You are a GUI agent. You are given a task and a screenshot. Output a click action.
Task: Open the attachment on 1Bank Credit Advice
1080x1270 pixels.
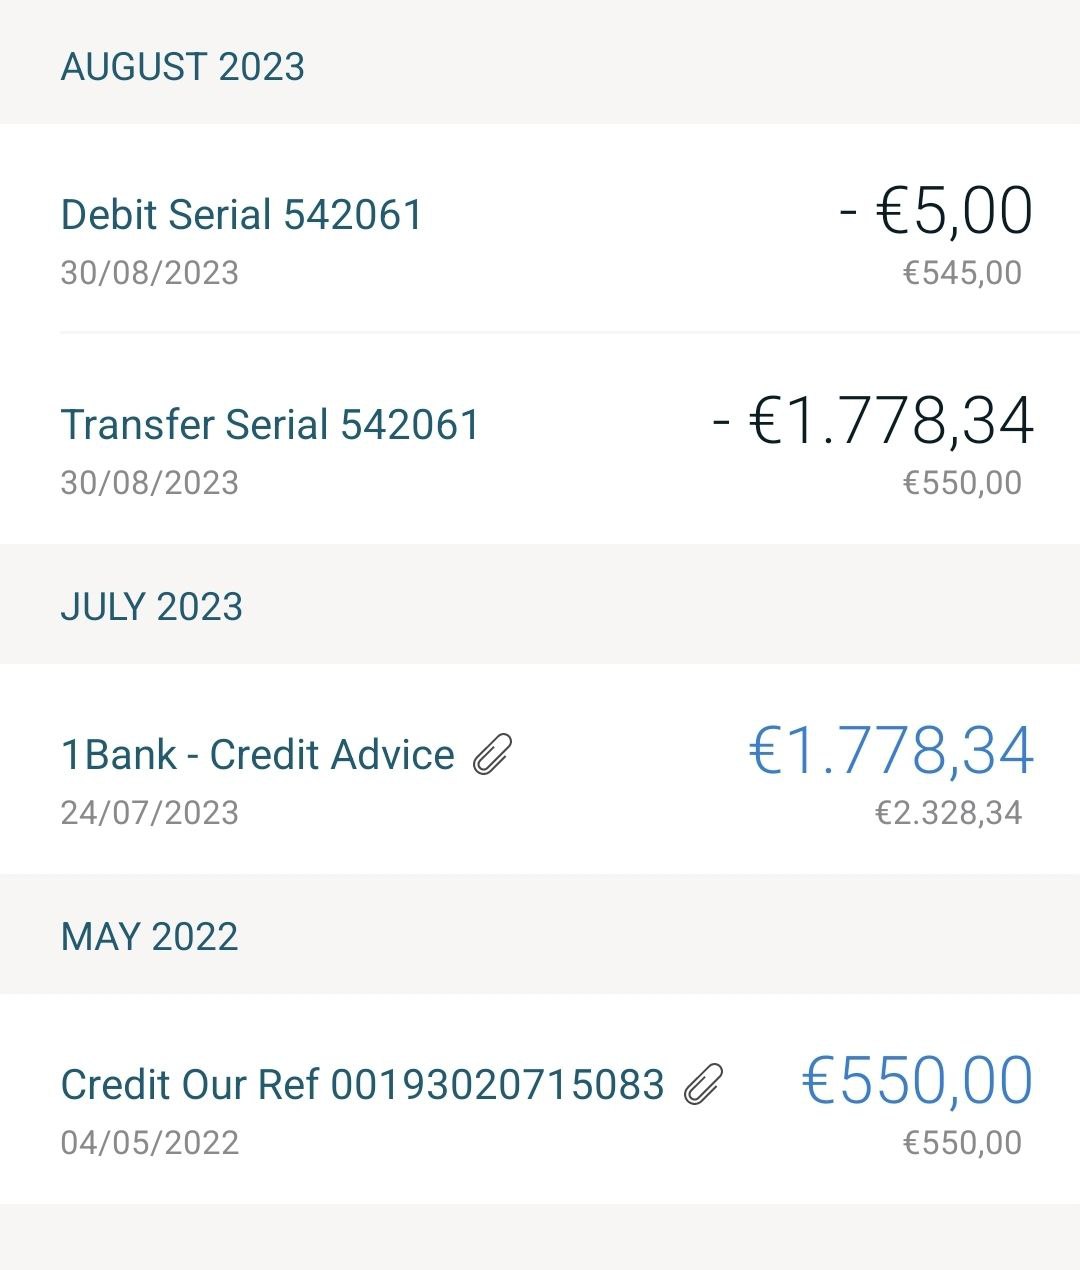coord(493,755)
